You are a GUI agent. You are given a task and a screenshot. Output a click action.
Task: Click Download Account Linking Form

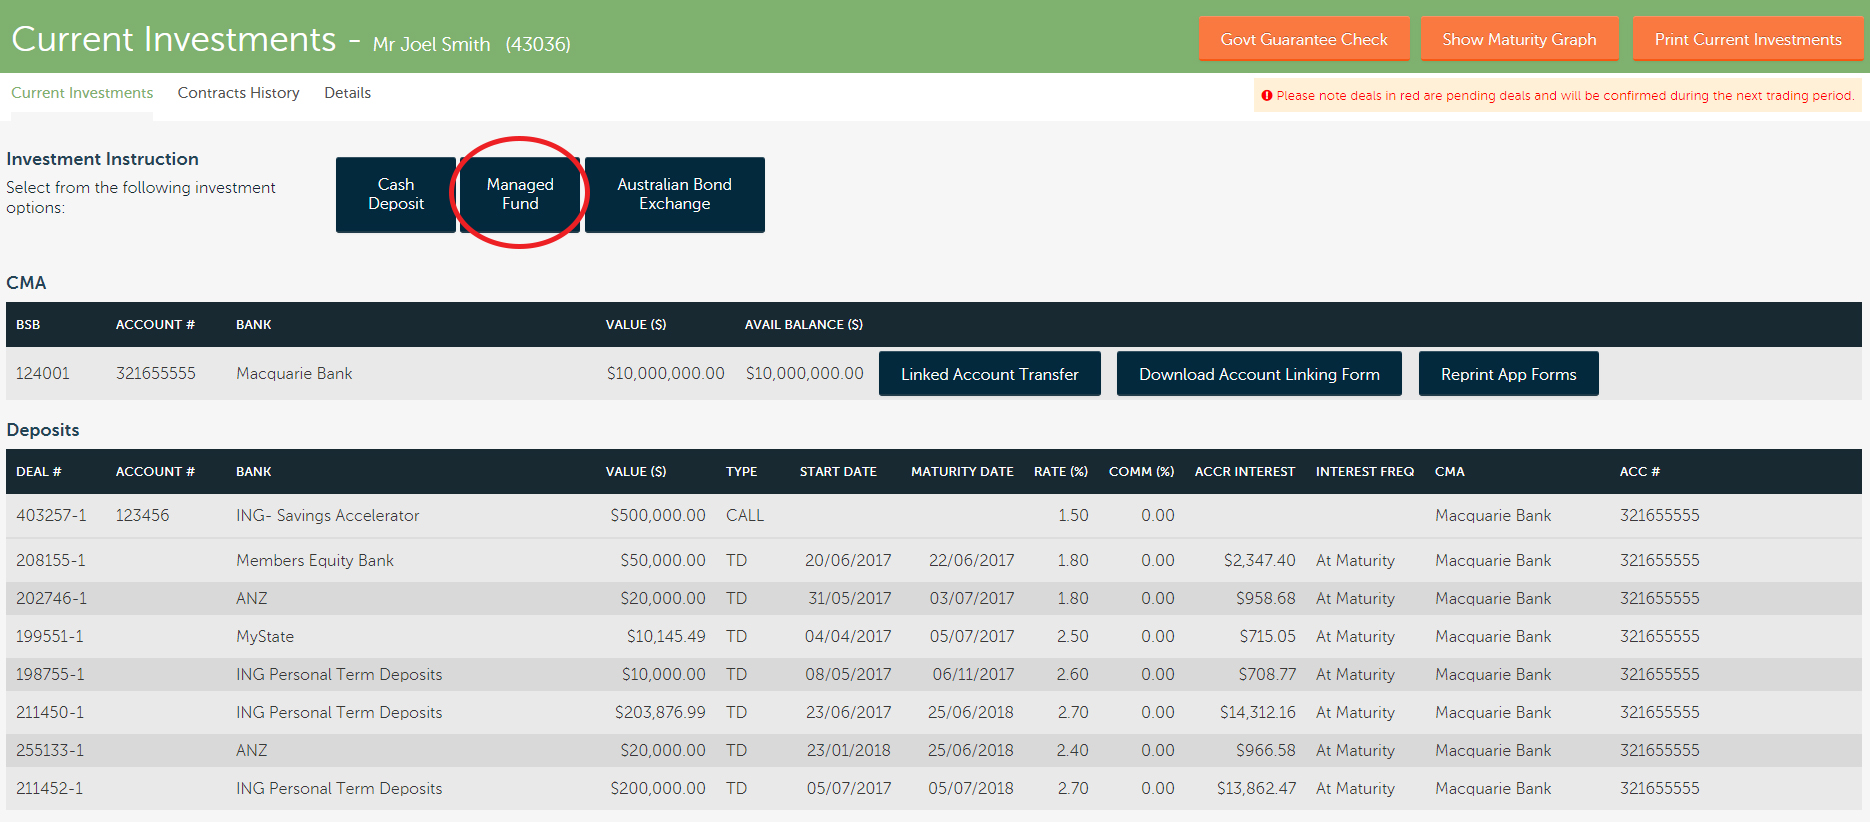coord(1259,374)
